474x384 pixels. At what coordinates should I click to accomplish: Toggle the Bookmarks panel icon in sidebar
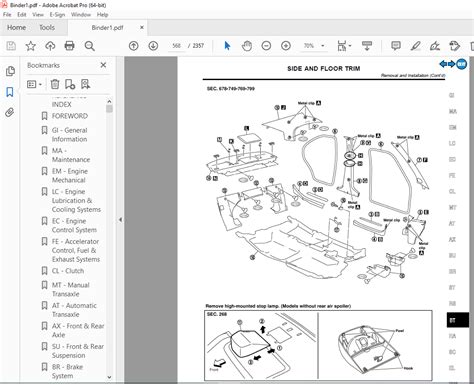point(10,92)
